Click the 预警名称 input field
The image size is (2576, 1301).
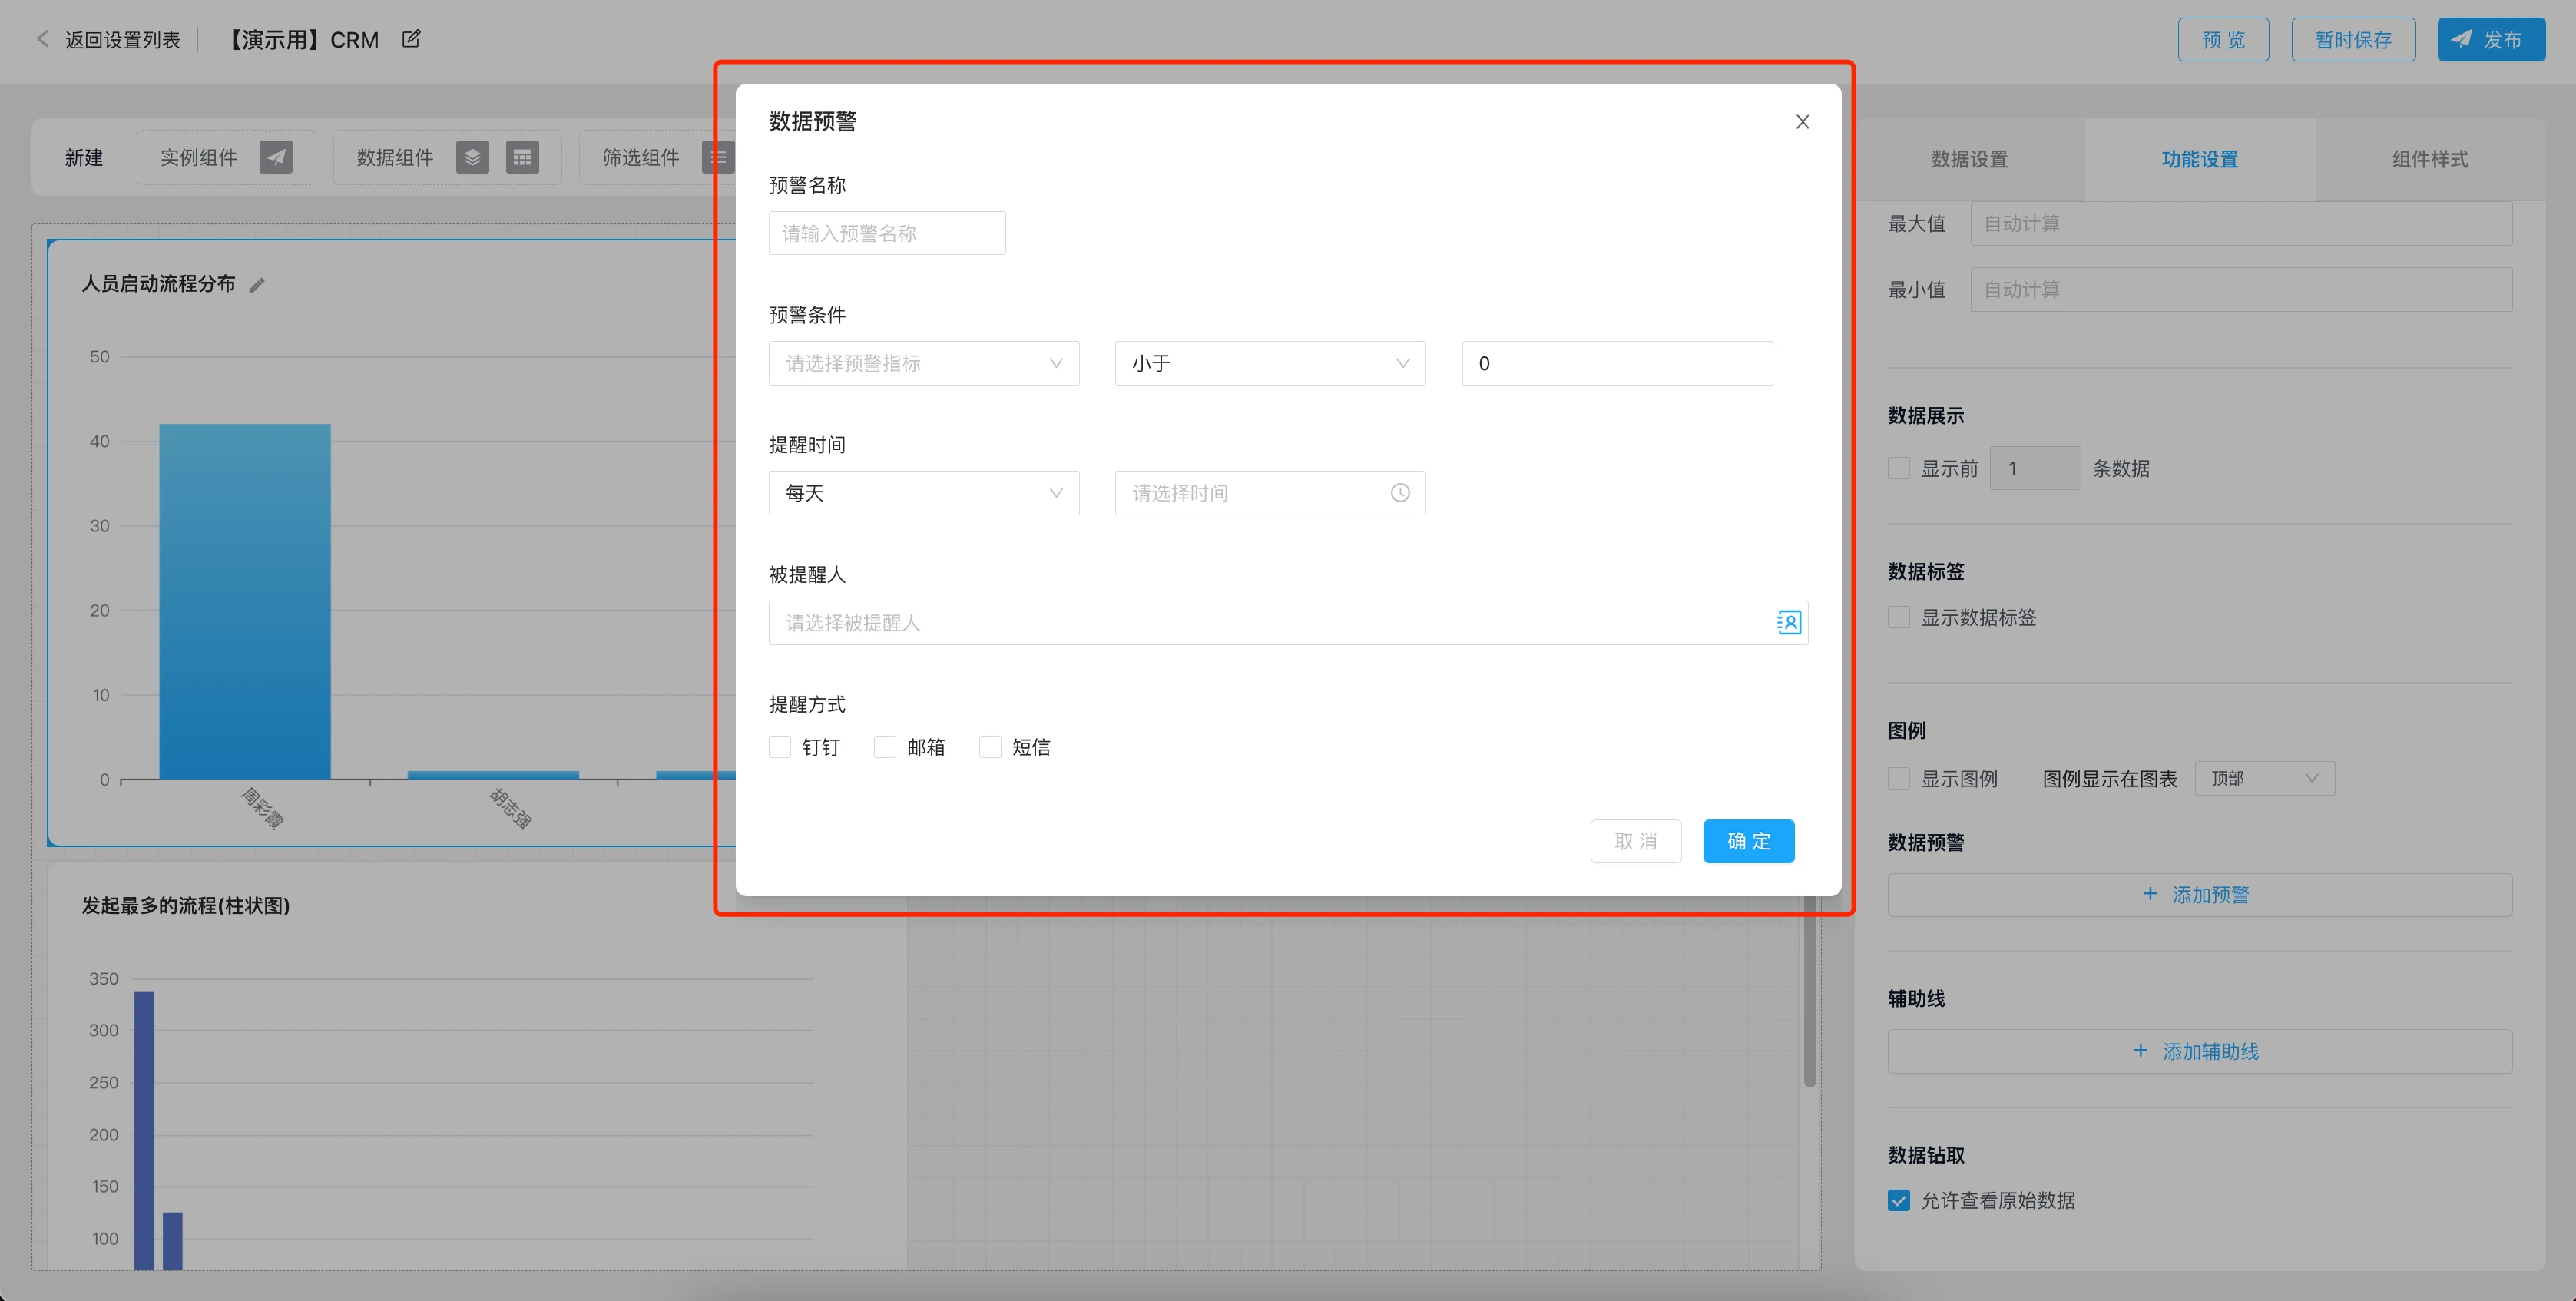tap(886, 233)
